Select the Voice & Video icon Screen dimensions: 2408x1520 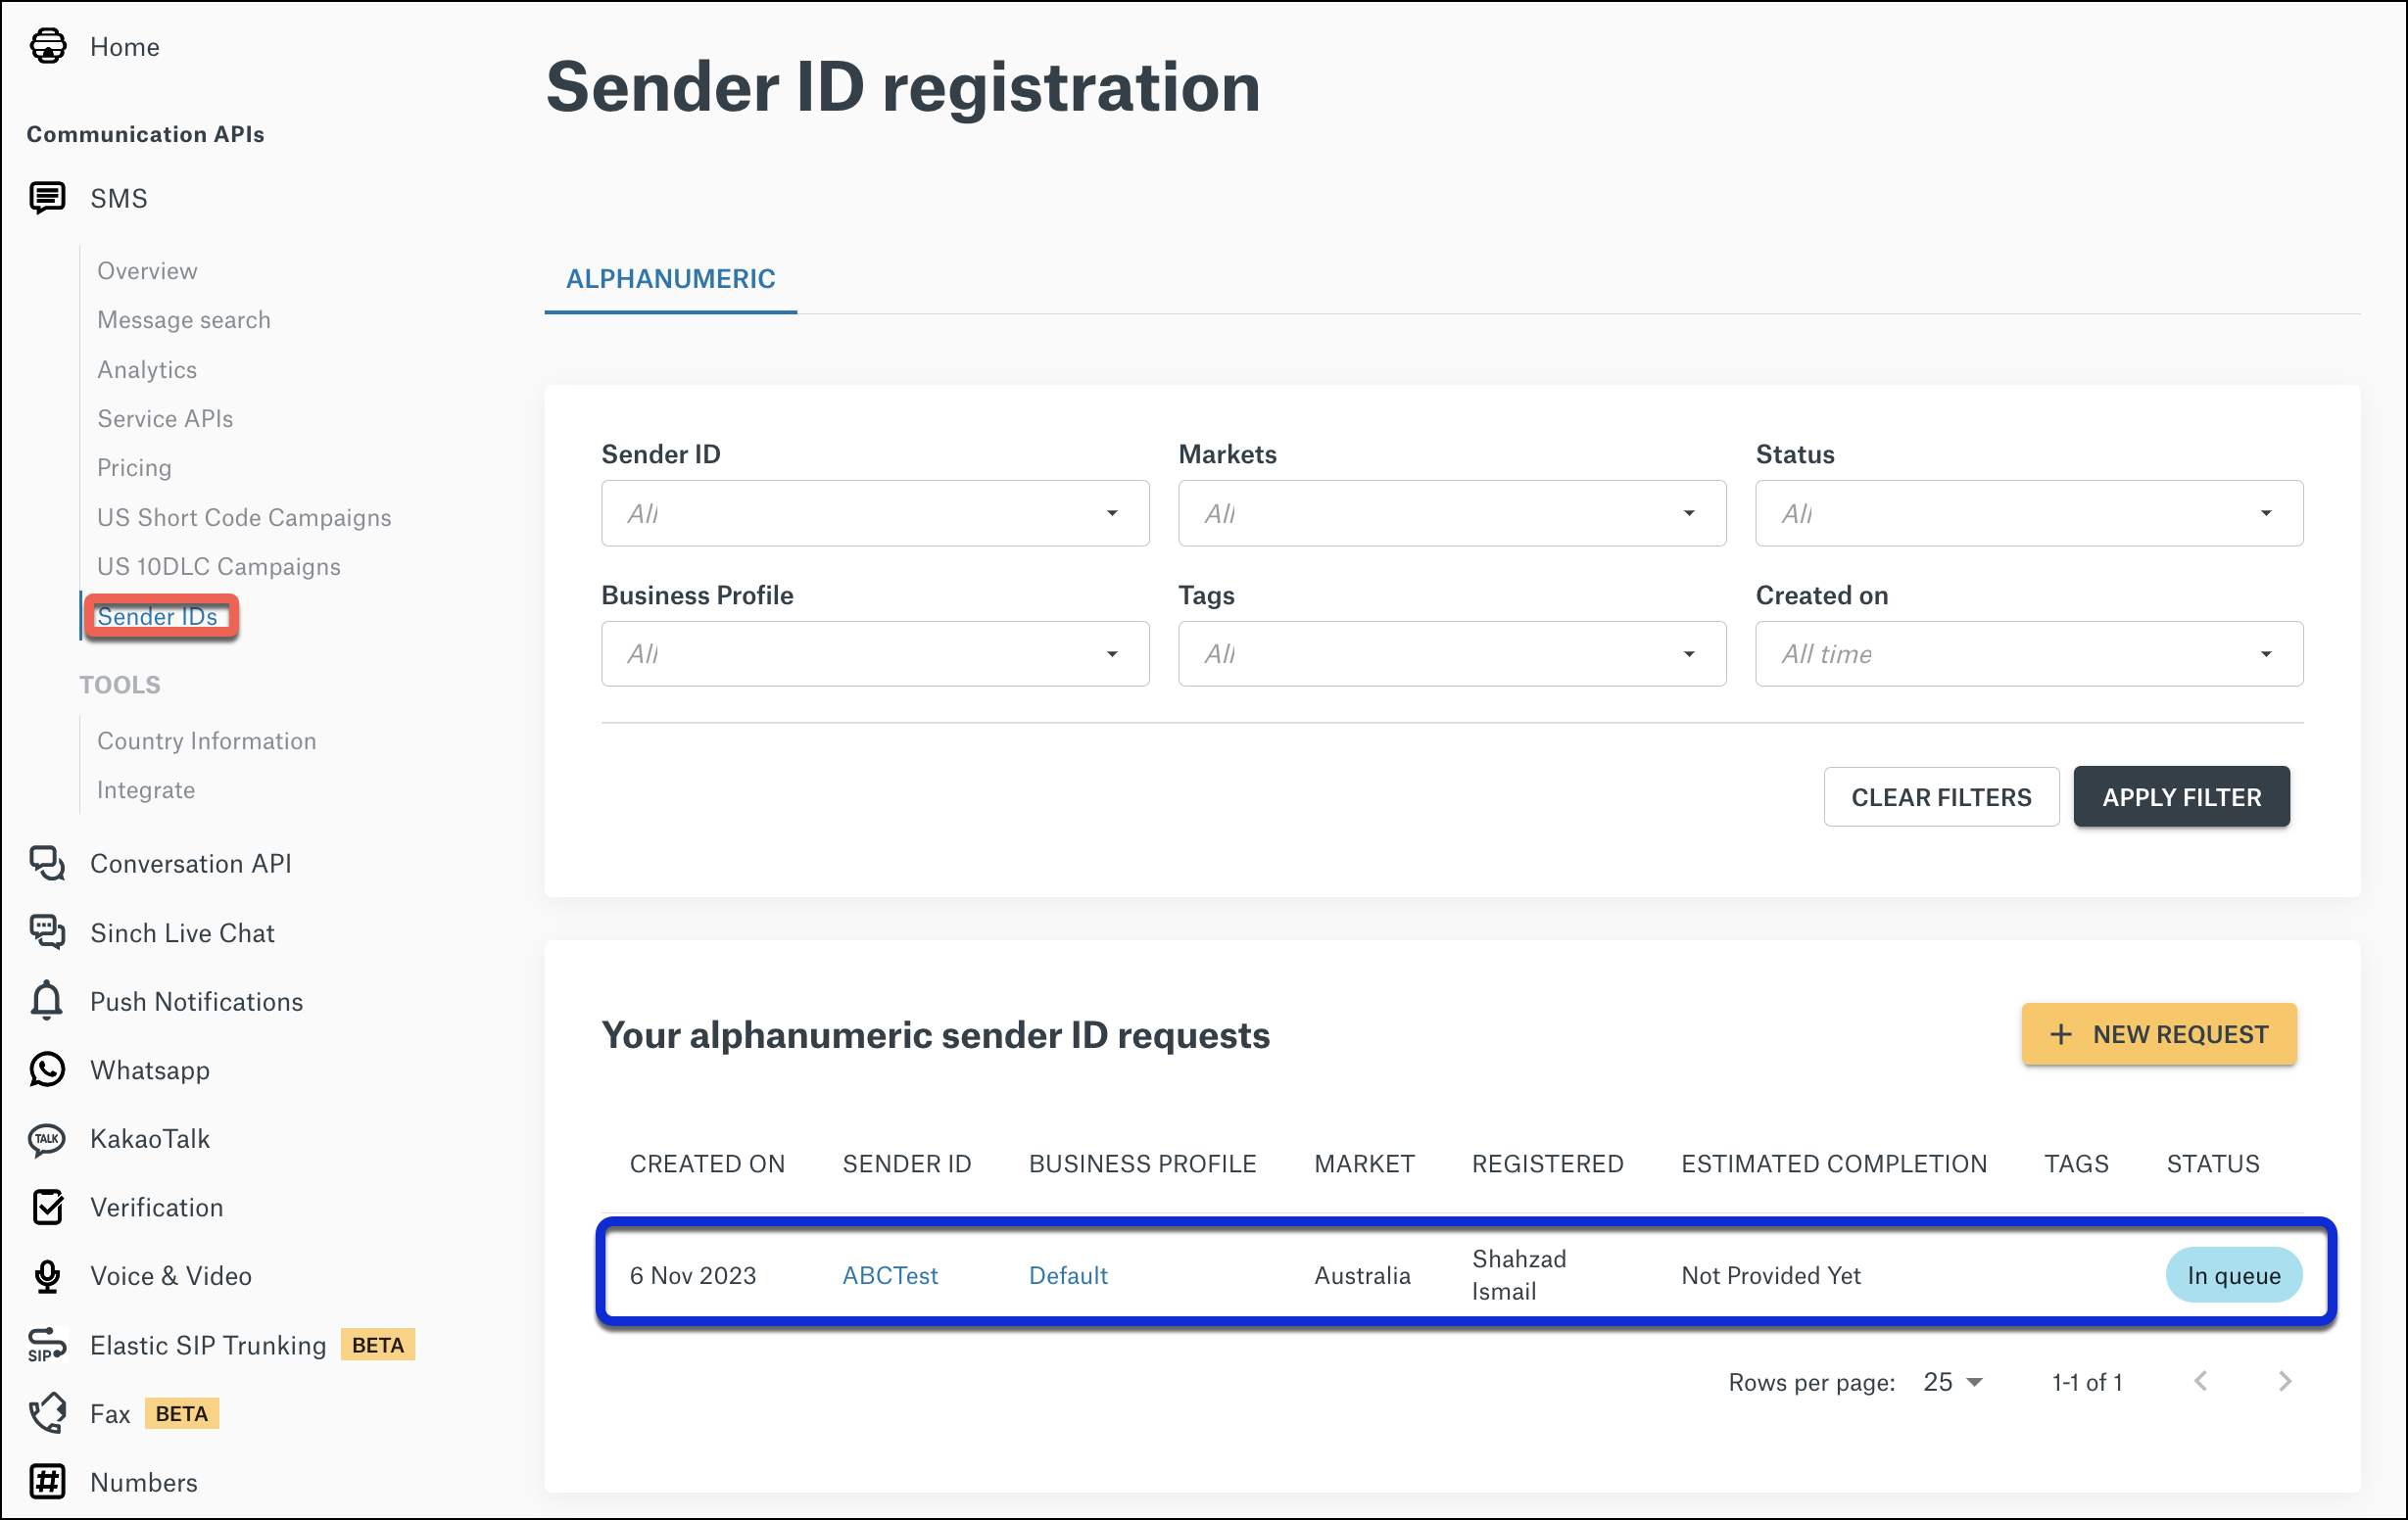tap(46, 1276)
